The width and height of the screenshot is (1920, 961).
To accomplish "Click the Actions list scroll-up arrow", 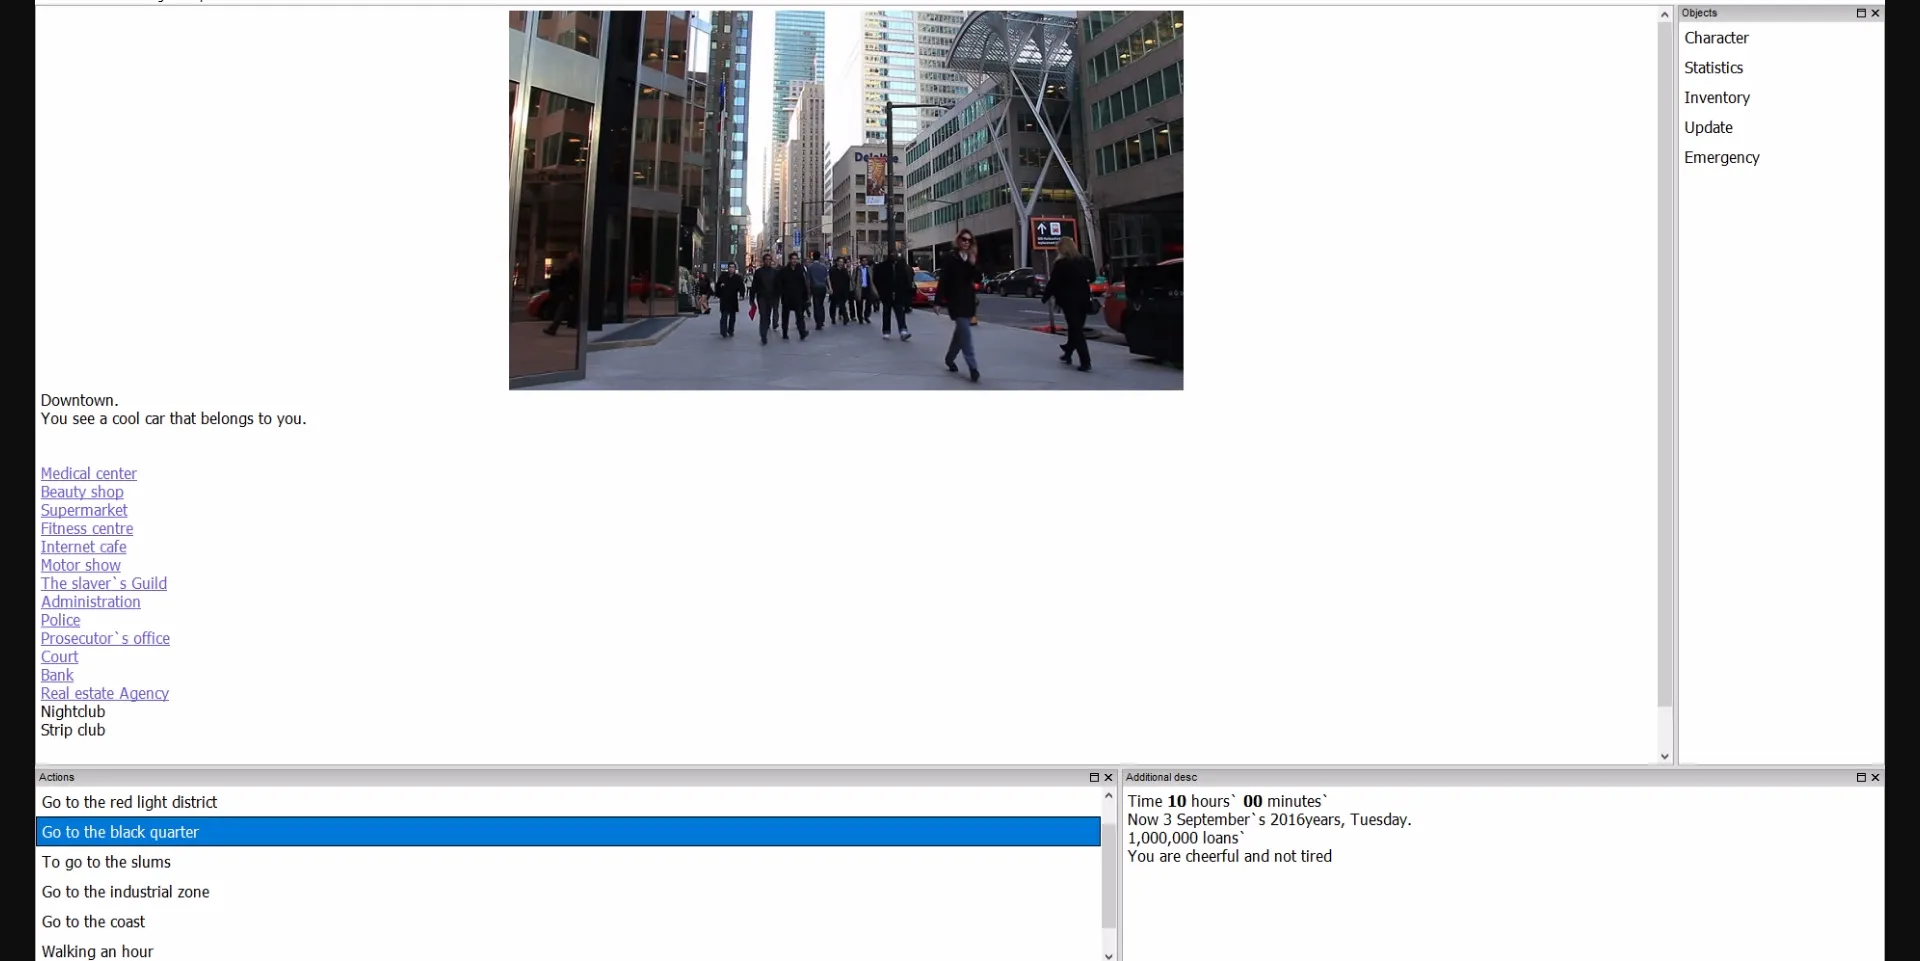I will coord(1108,796).
